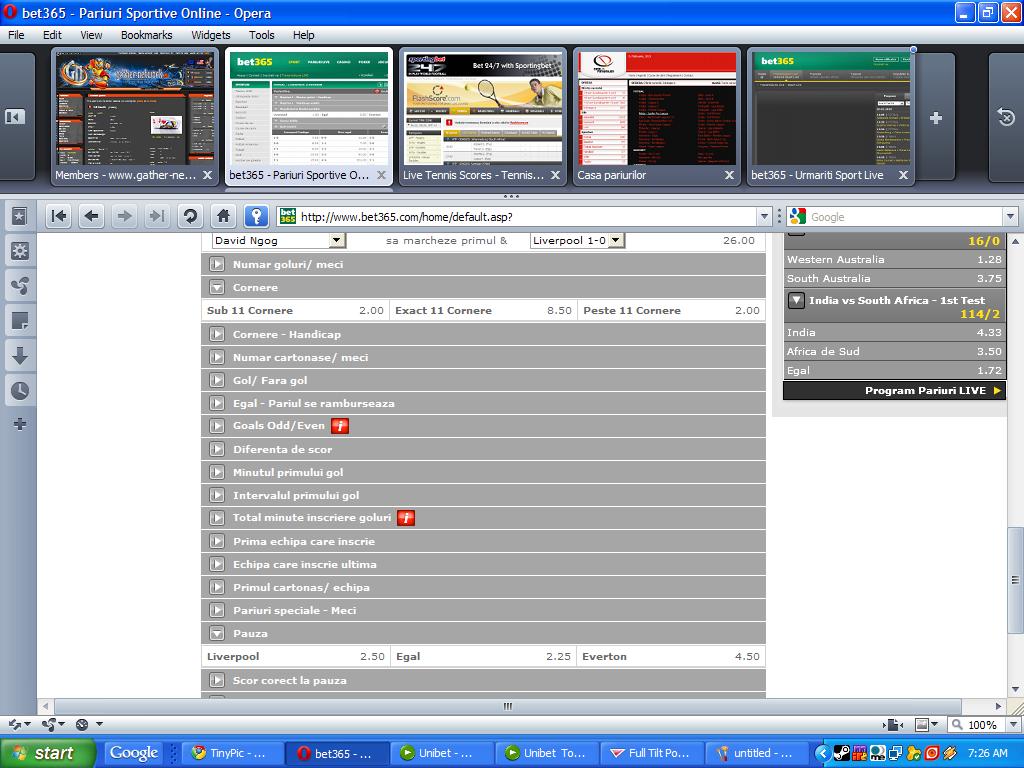
Task: Toggle the side panel button beside tabs
Action: (15, 117)
